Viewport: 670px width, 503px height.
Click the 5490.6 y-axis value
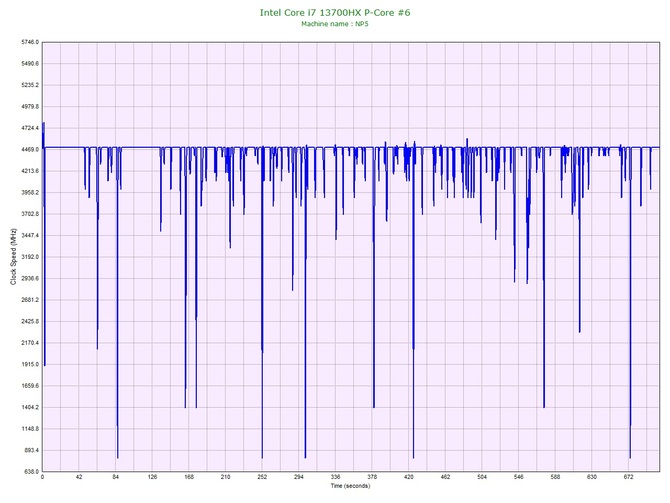[30, 64]
